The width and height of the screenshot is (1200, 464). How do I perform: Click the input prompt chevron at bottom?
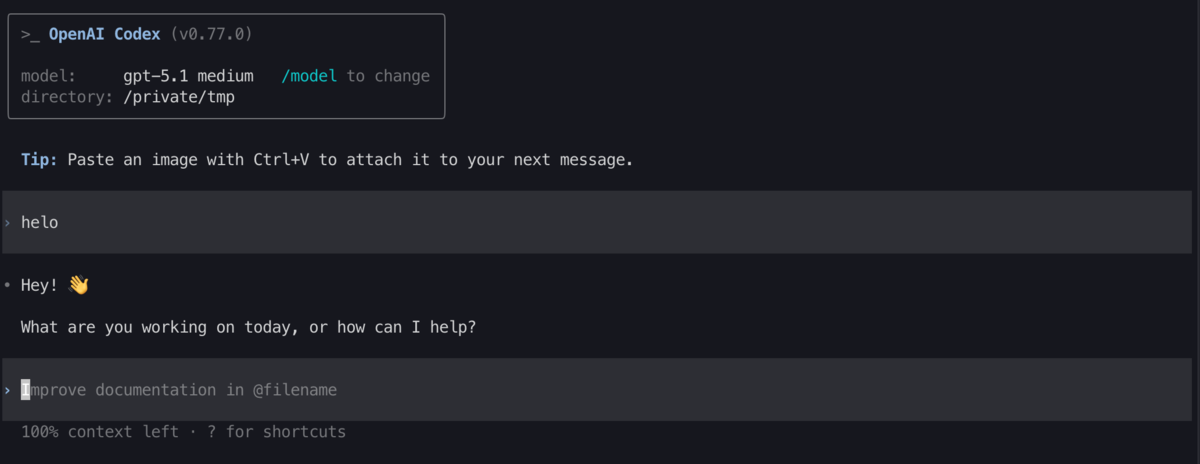click(x=7, y=390)
